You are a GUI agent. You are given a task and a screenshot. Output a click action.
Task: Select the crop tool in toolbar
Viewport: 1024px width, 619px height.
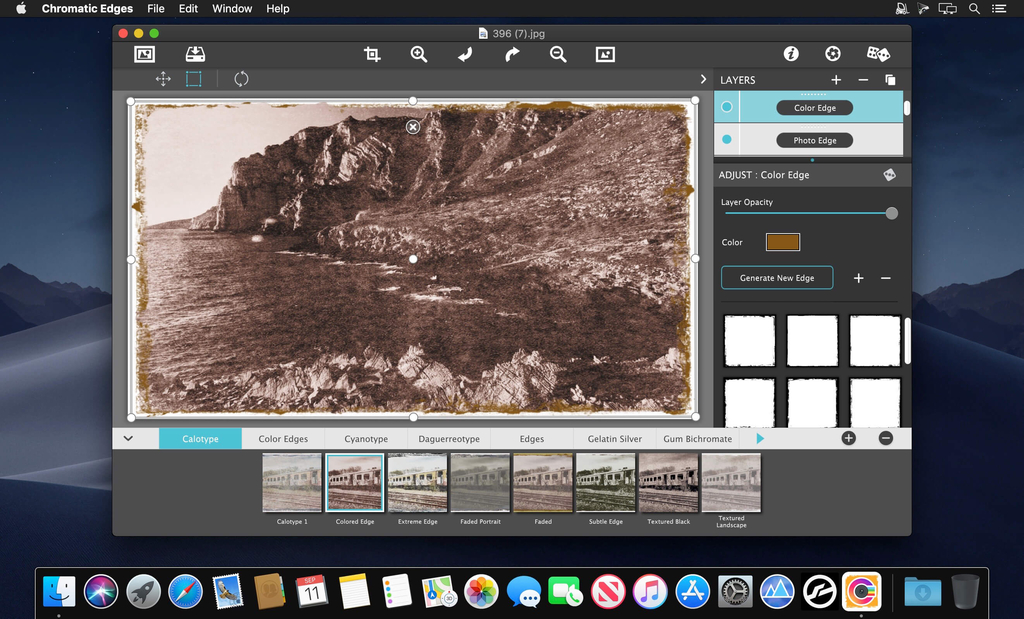pos(372,55)
